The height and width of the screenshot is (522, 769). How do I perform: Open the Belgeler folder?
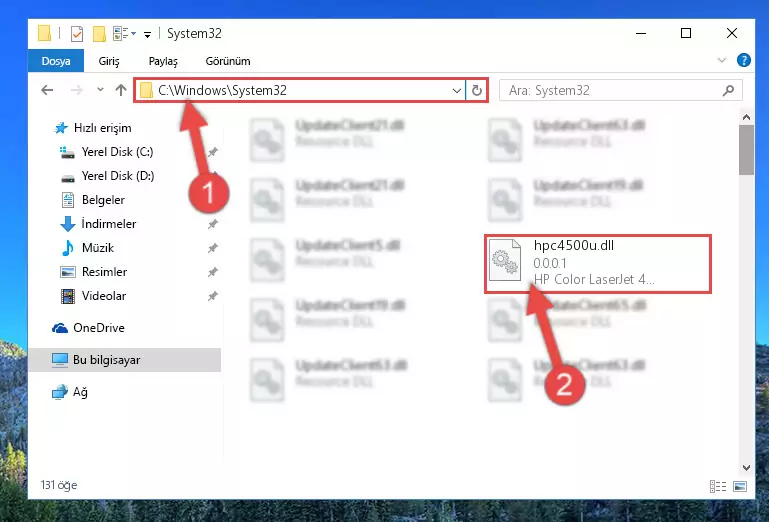[93, 200]
